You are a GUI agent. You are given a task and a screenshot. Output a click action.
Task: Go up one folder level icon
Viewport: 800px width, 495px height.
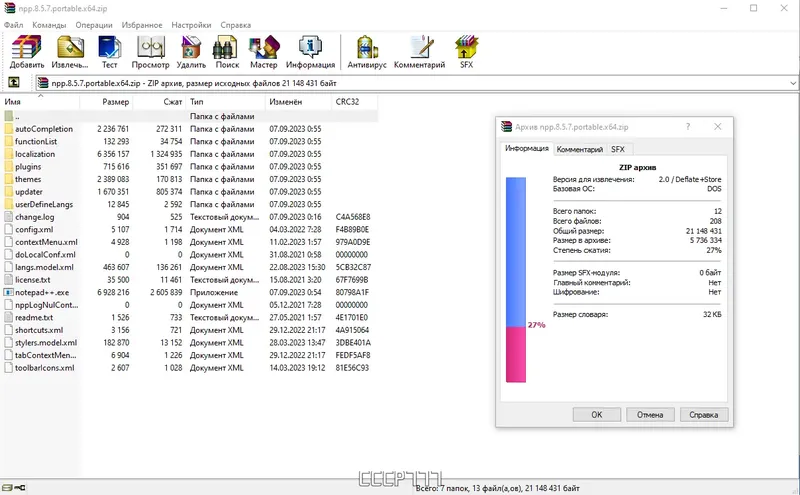pyautogui.click(x=14, y=82)
